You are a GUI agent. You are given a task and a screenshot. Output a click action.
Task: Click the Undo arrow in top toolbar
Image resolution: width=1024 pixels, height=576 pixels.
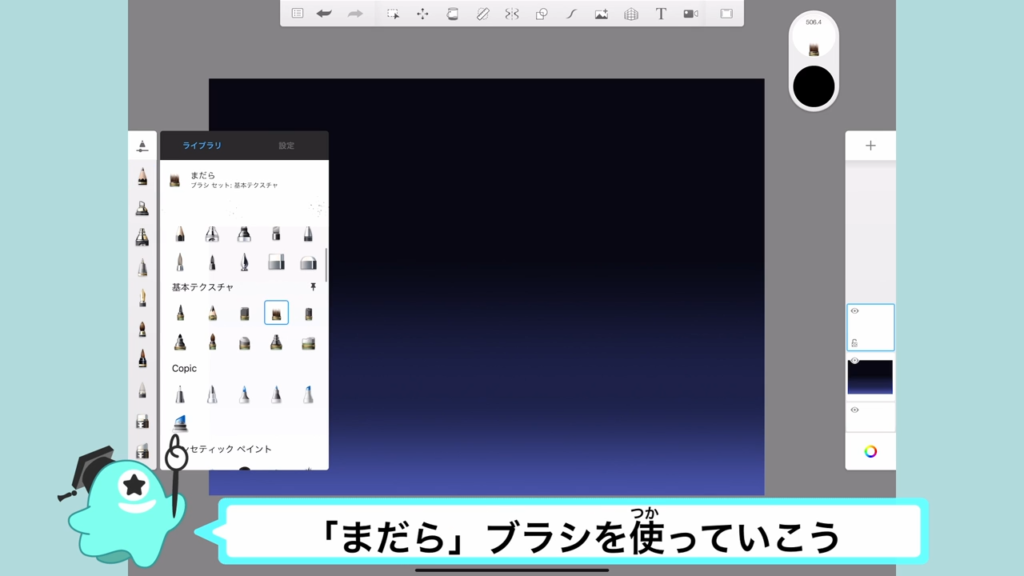(324, 14)
